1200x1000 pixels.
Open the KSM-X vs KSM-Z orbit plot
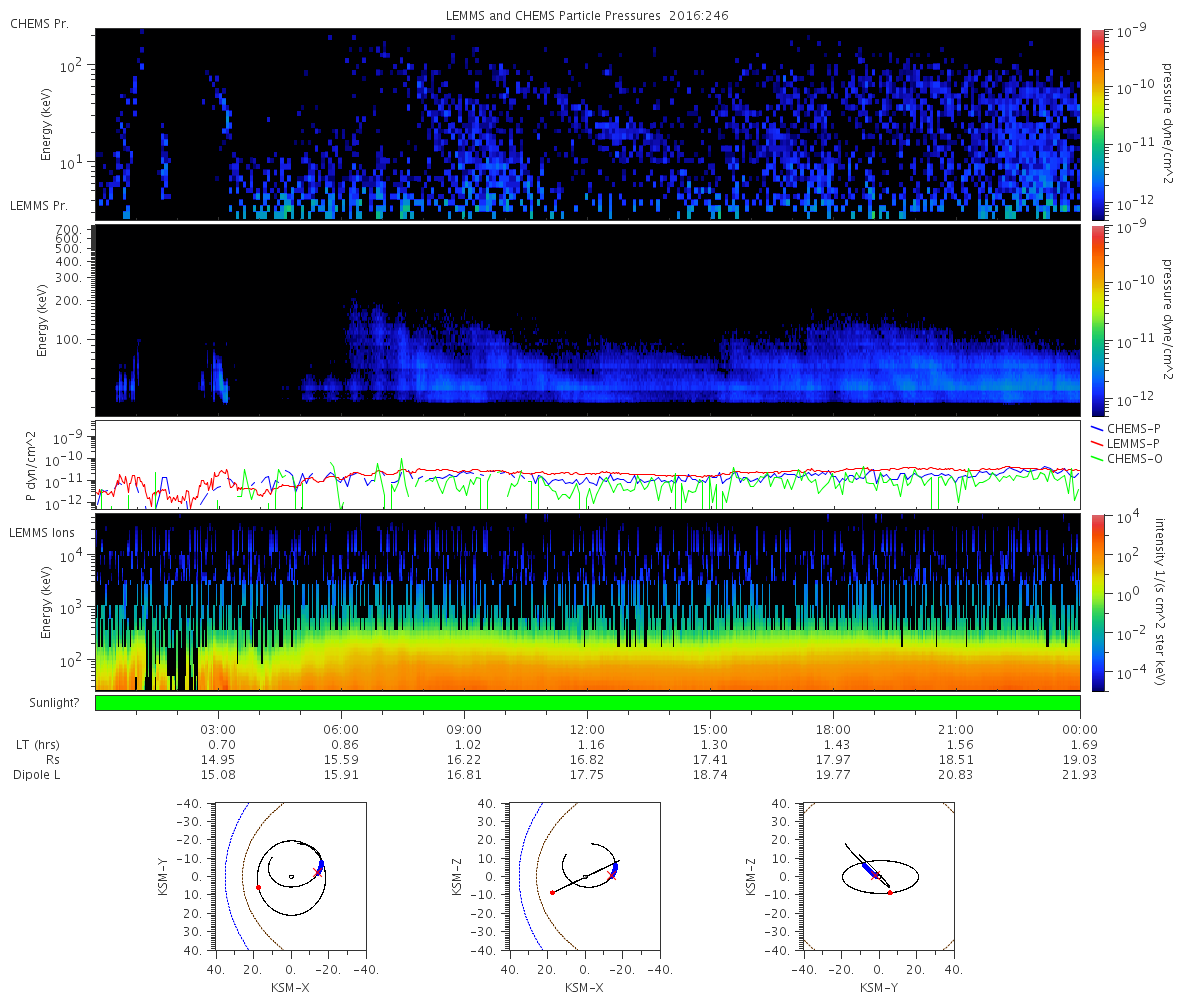(584, 876)
